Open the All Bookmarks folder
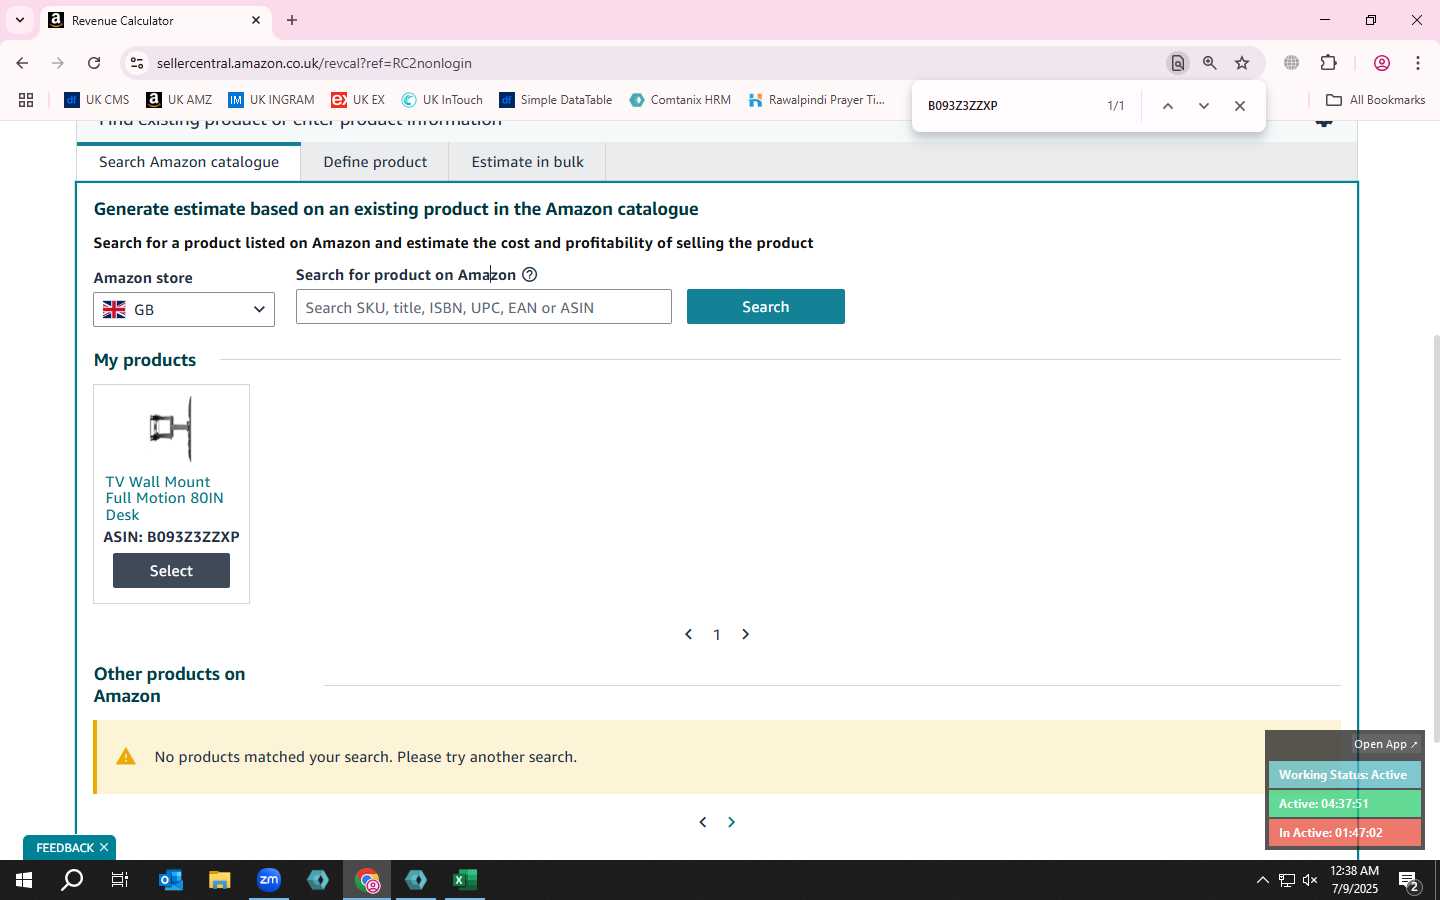 1375,100
